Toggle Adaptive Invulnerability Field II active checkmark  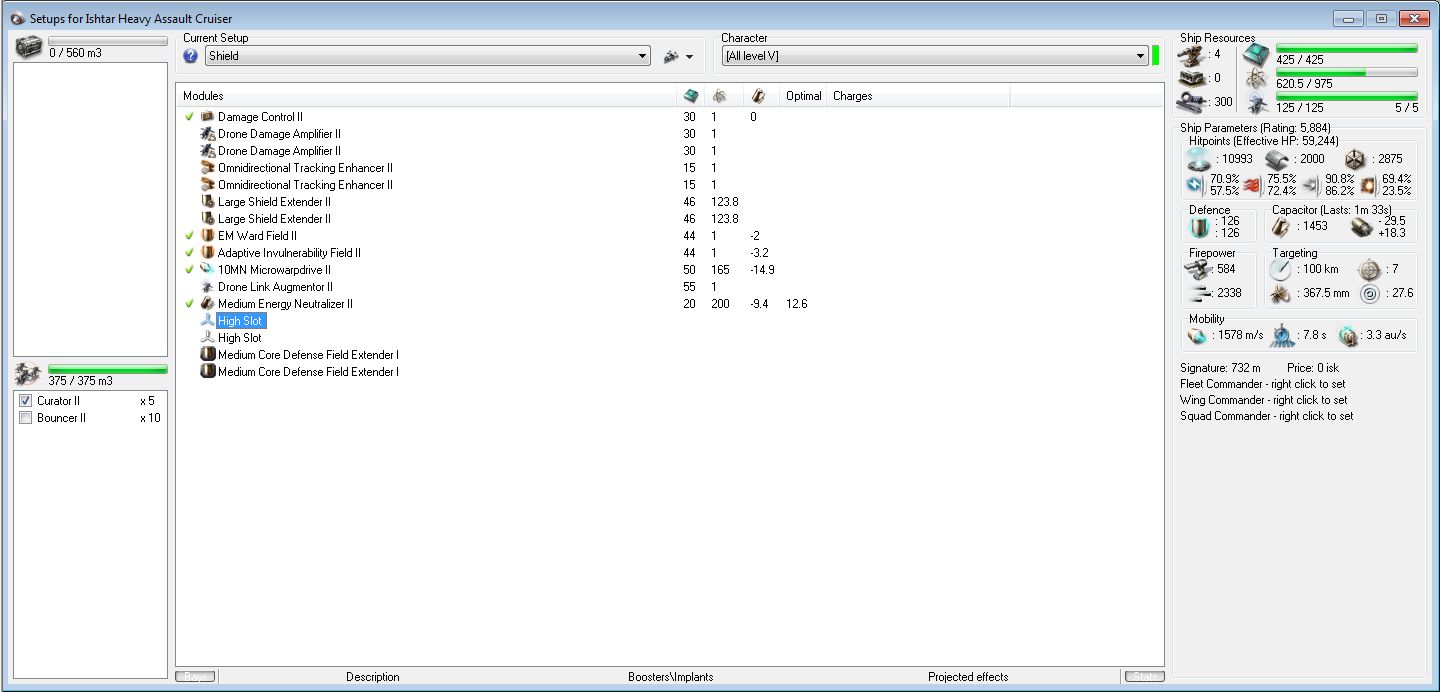[x=189, y=253]
